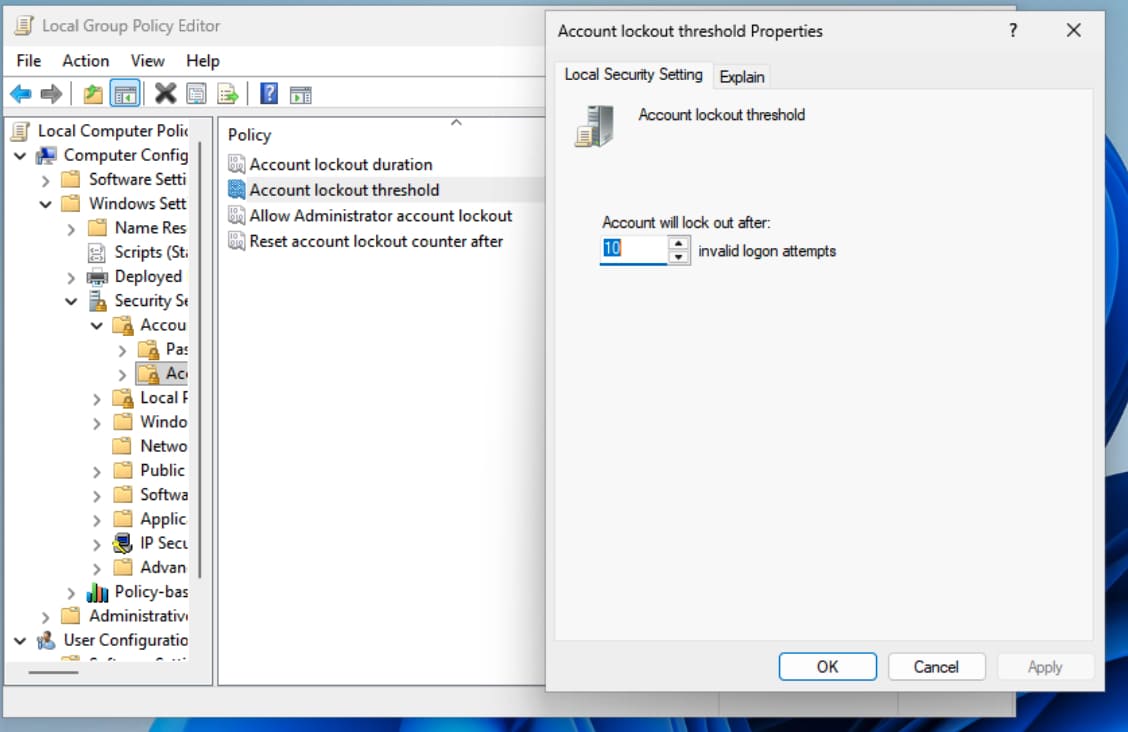
Task: Click the Show/Hide Action Pane toolbar icon
Action: coord(303,93)
